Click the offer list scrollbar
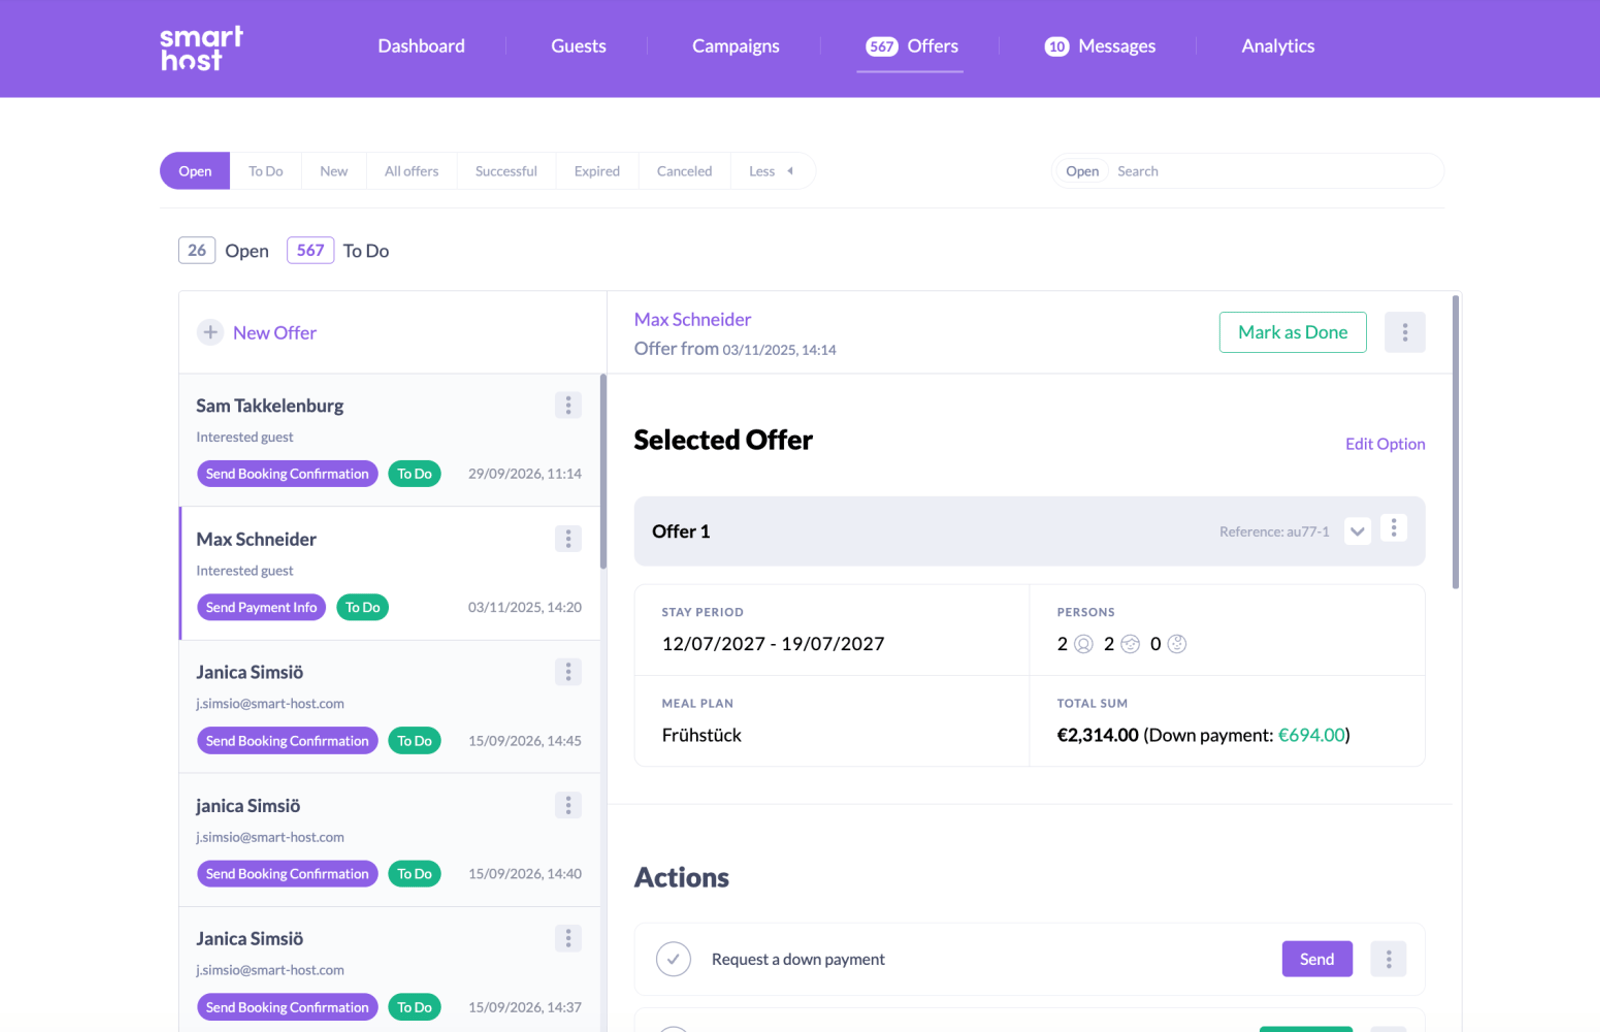The height and width of the screenshot is (1032, 1600). 603,472
